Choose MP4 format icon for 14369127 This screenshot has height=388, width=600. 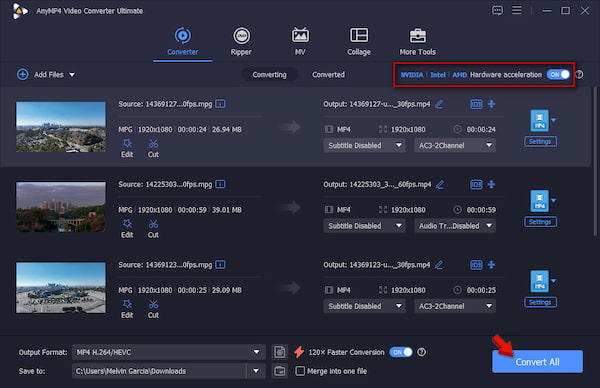[x=539, y=120]
